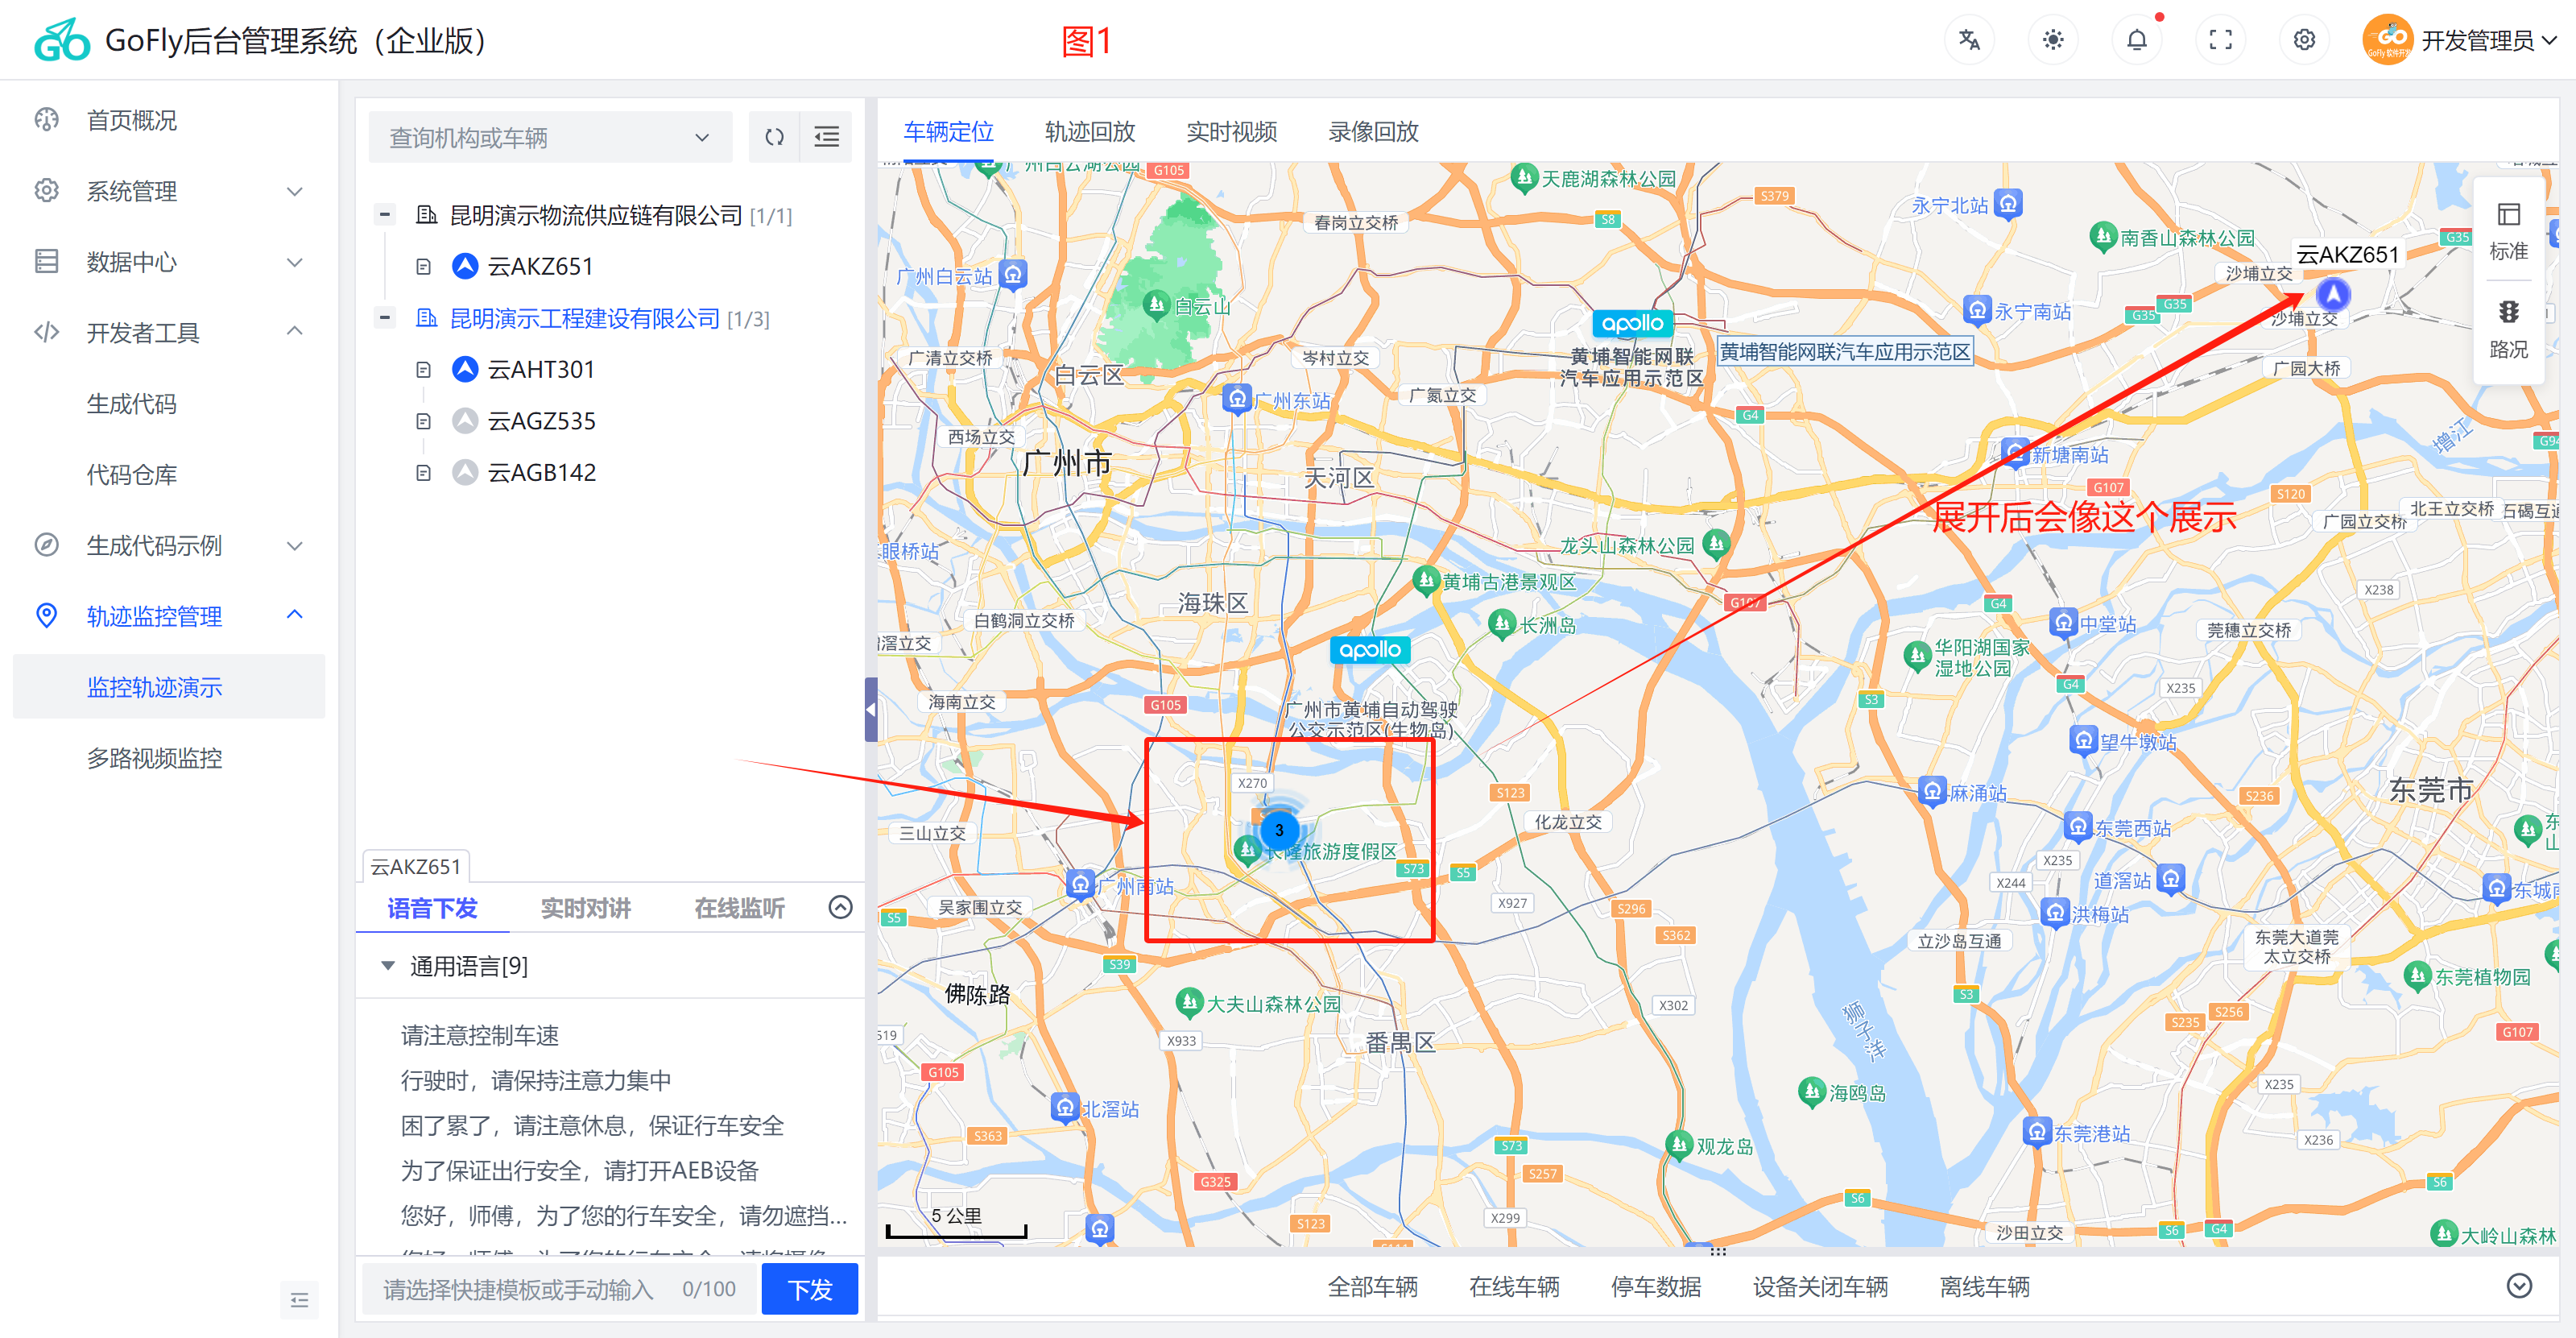Select offline vehicle 云AGZ535
This screenshot has height=1338, width=2576.
click(x=541, y=421)
